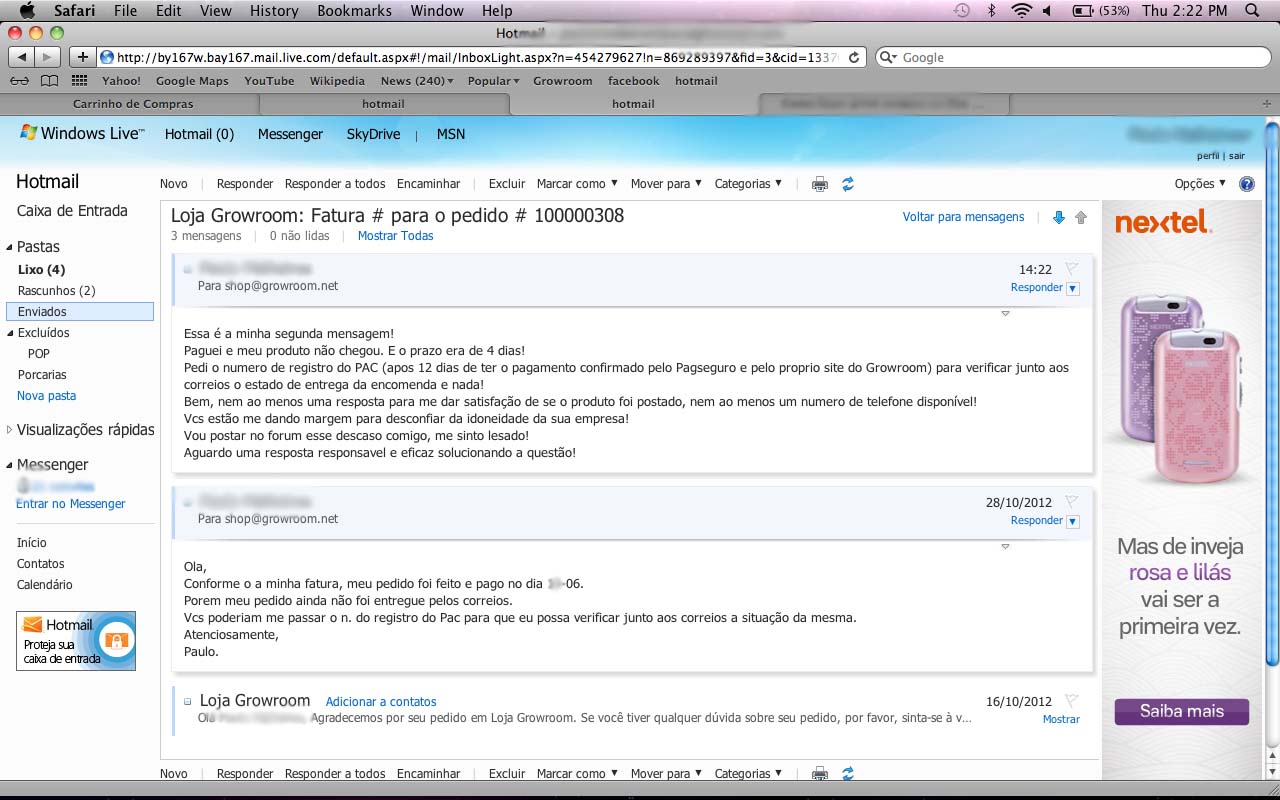Click the Time Machine menu bar icon
This screenshot has width=1280, height=800.
point(961,10)
